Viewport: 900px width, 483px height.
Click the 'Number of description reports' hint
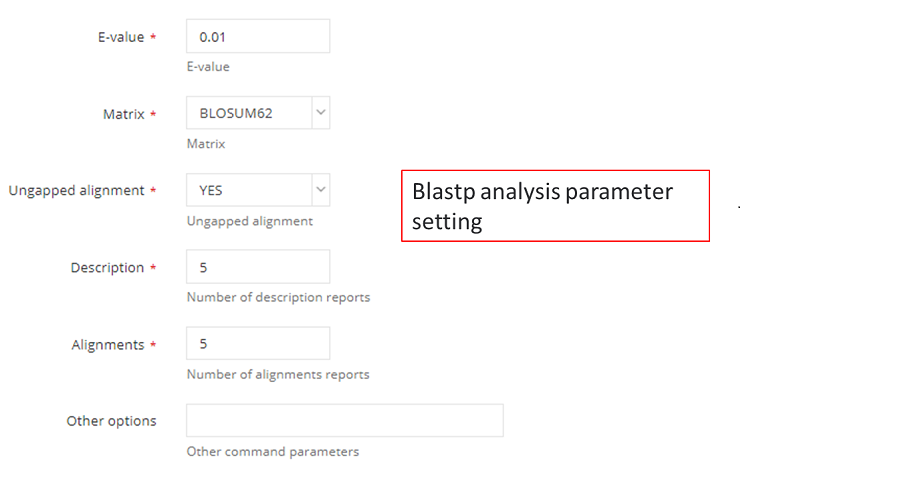278,297
